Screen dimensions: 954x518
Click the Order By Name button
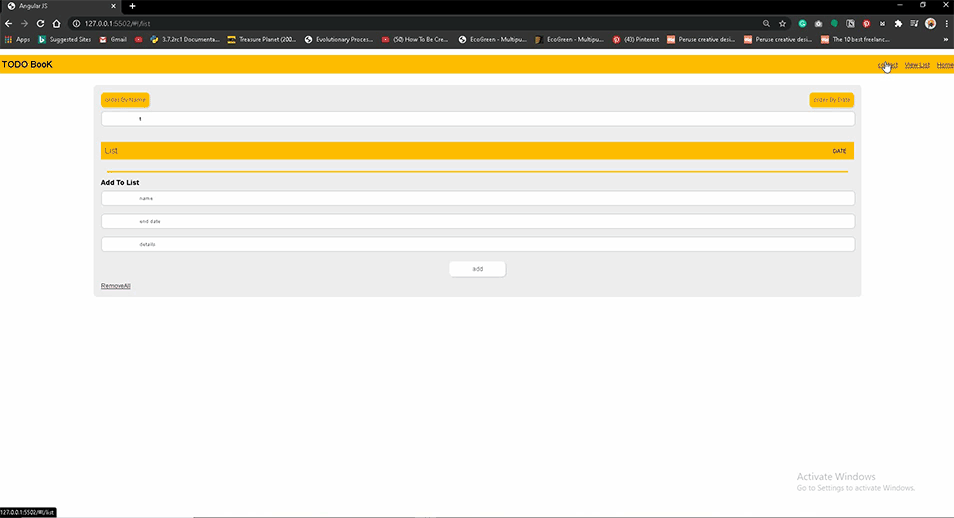[x=125, y=100]
